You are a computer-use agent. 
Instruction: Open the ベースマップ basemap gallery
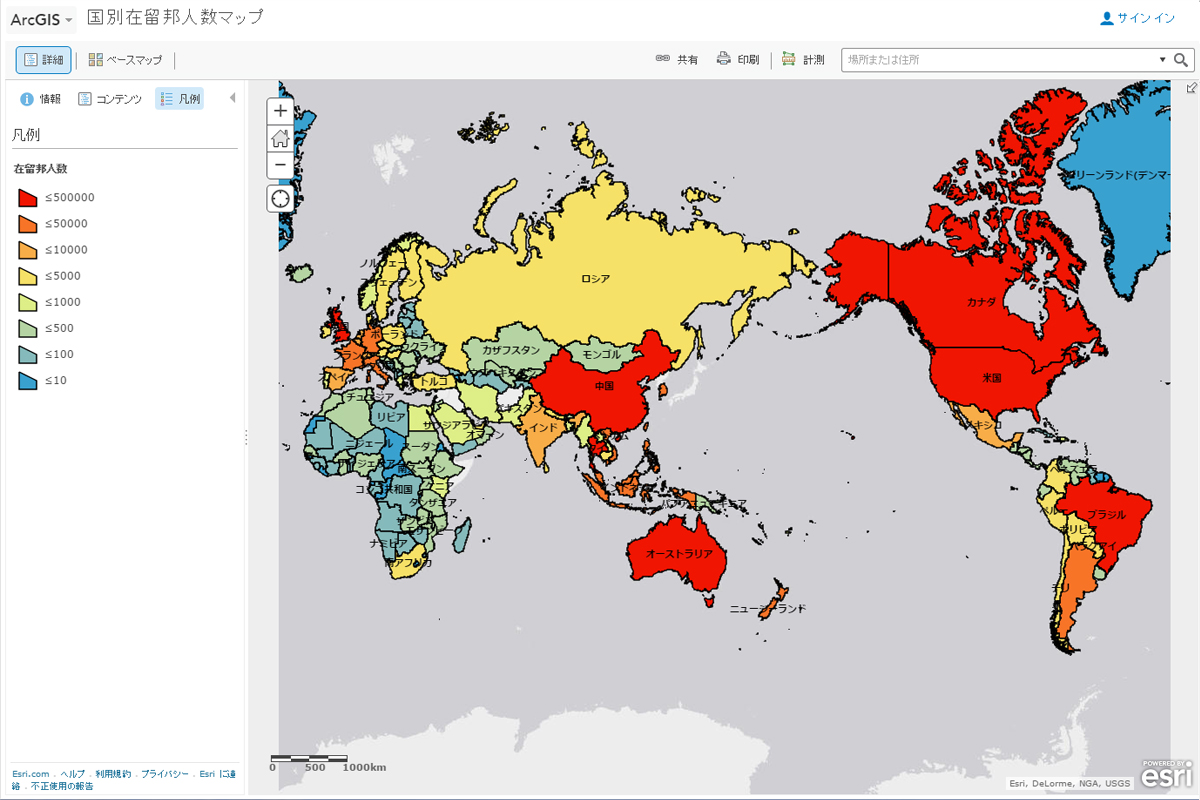[x=125, y=60]
